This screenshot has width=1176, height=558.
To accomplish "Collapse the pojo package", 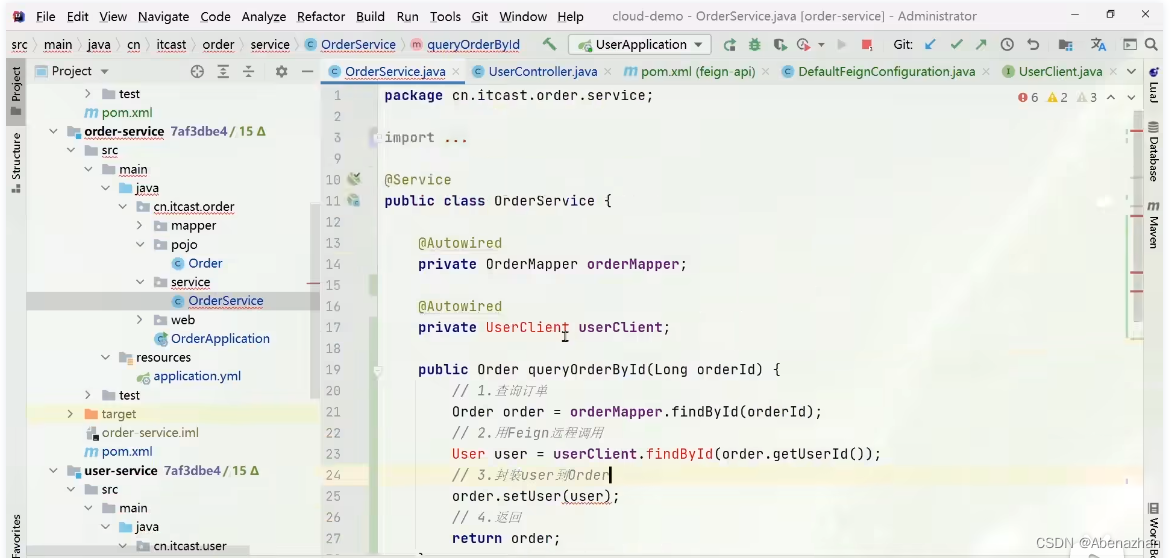I will pyautogui.click(x=140, y=244).
